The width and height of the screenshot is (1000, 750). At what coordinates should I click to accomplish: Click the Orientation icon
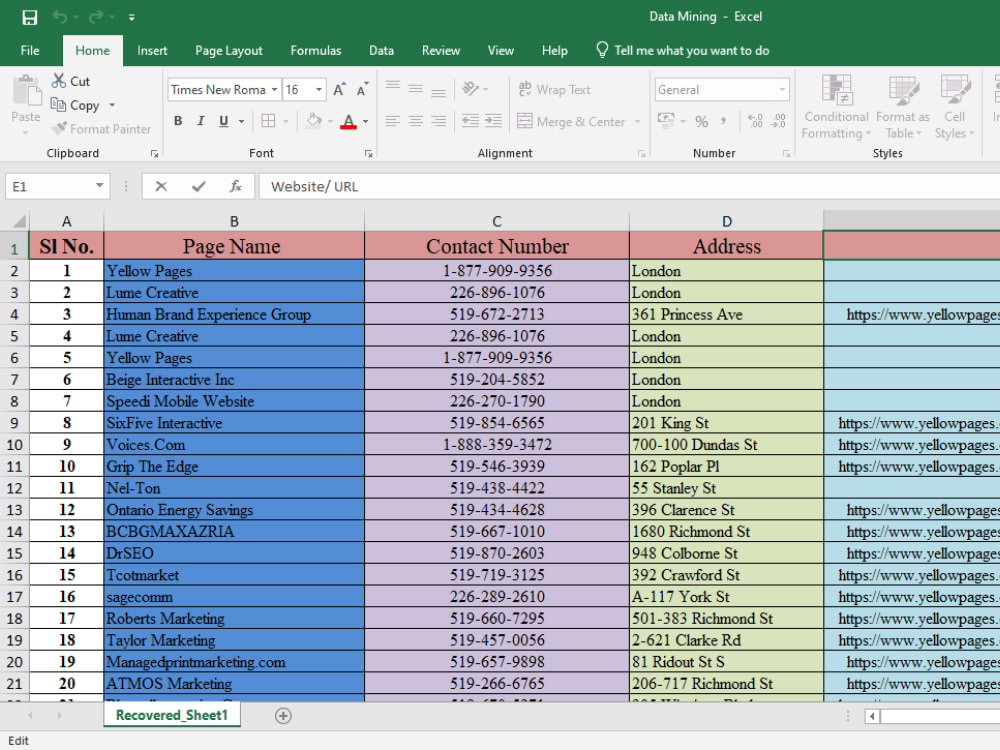pyautogui.click(x=471, y=89)
